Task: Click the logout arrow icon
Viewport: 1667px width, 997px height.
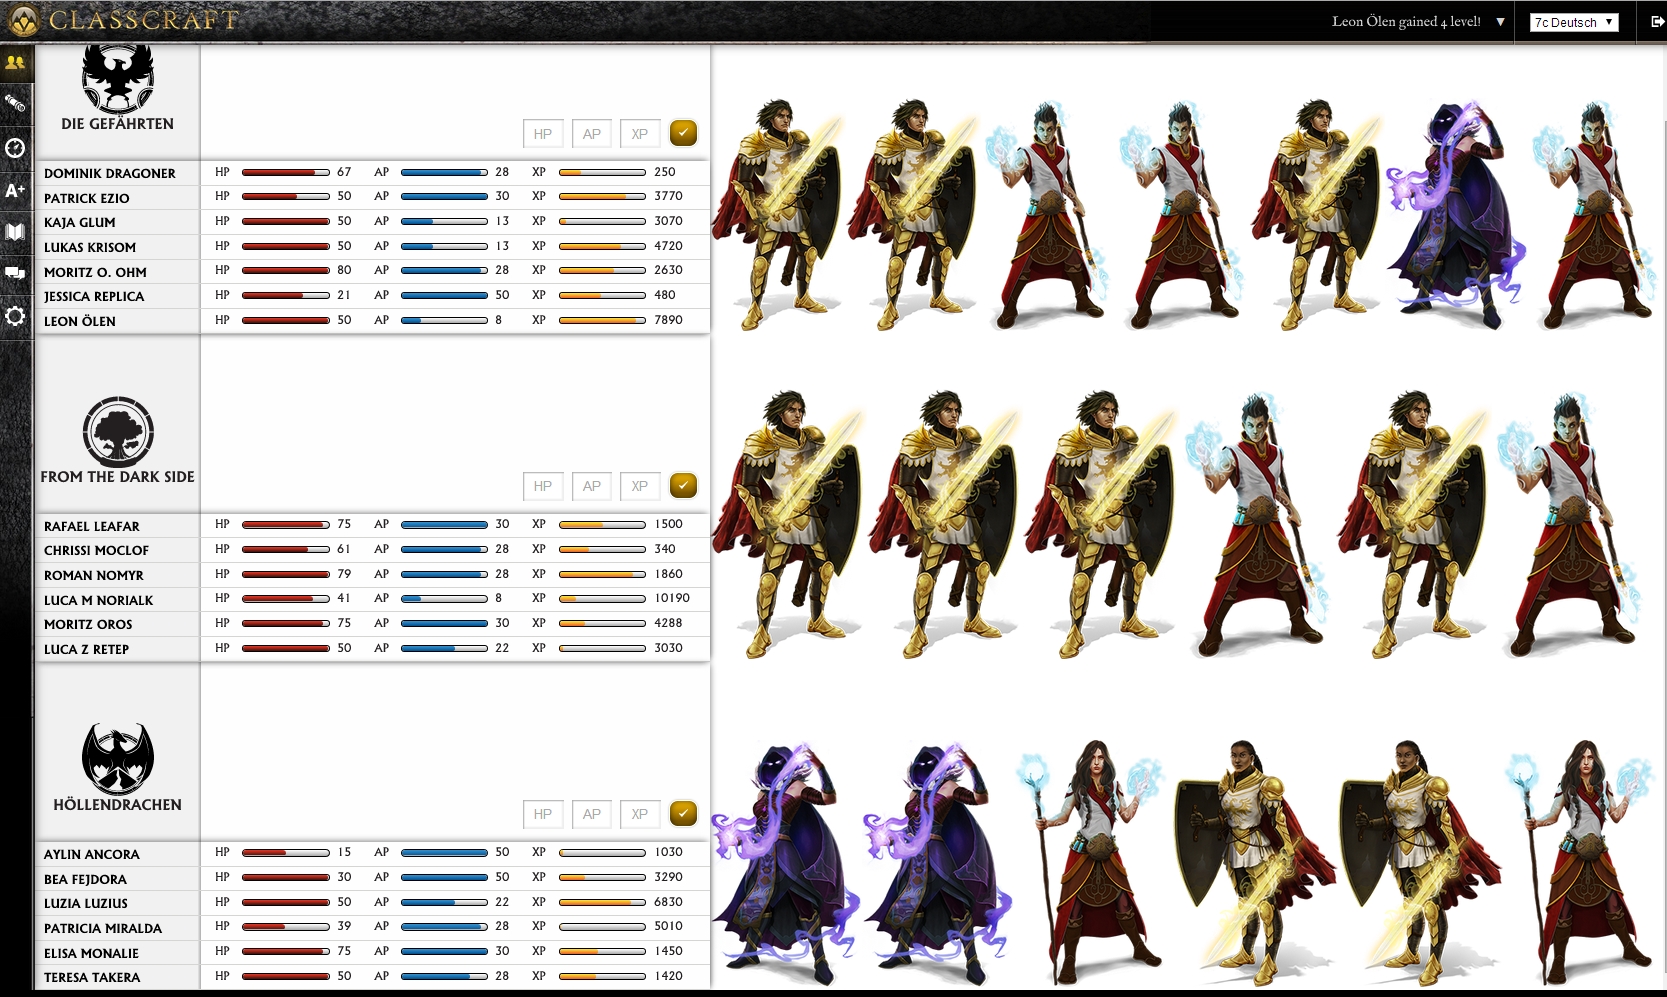Action: coord(1657,21)
